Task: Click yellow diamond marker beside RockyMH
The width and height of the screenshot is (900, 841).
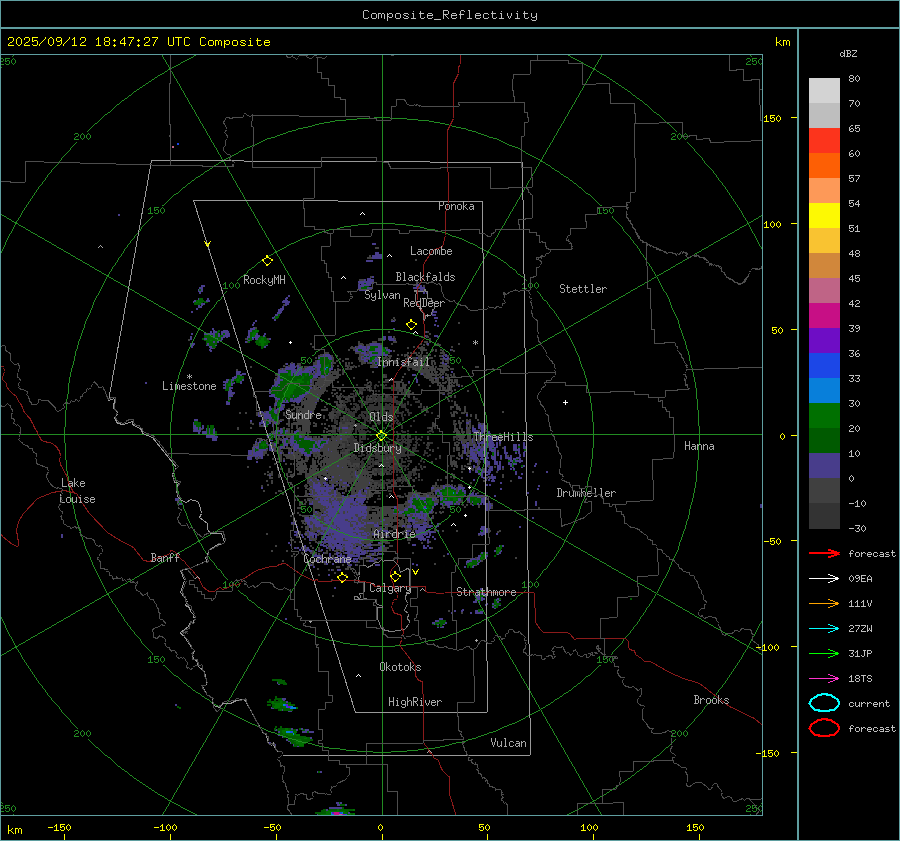Action: [x=267, y=261]
